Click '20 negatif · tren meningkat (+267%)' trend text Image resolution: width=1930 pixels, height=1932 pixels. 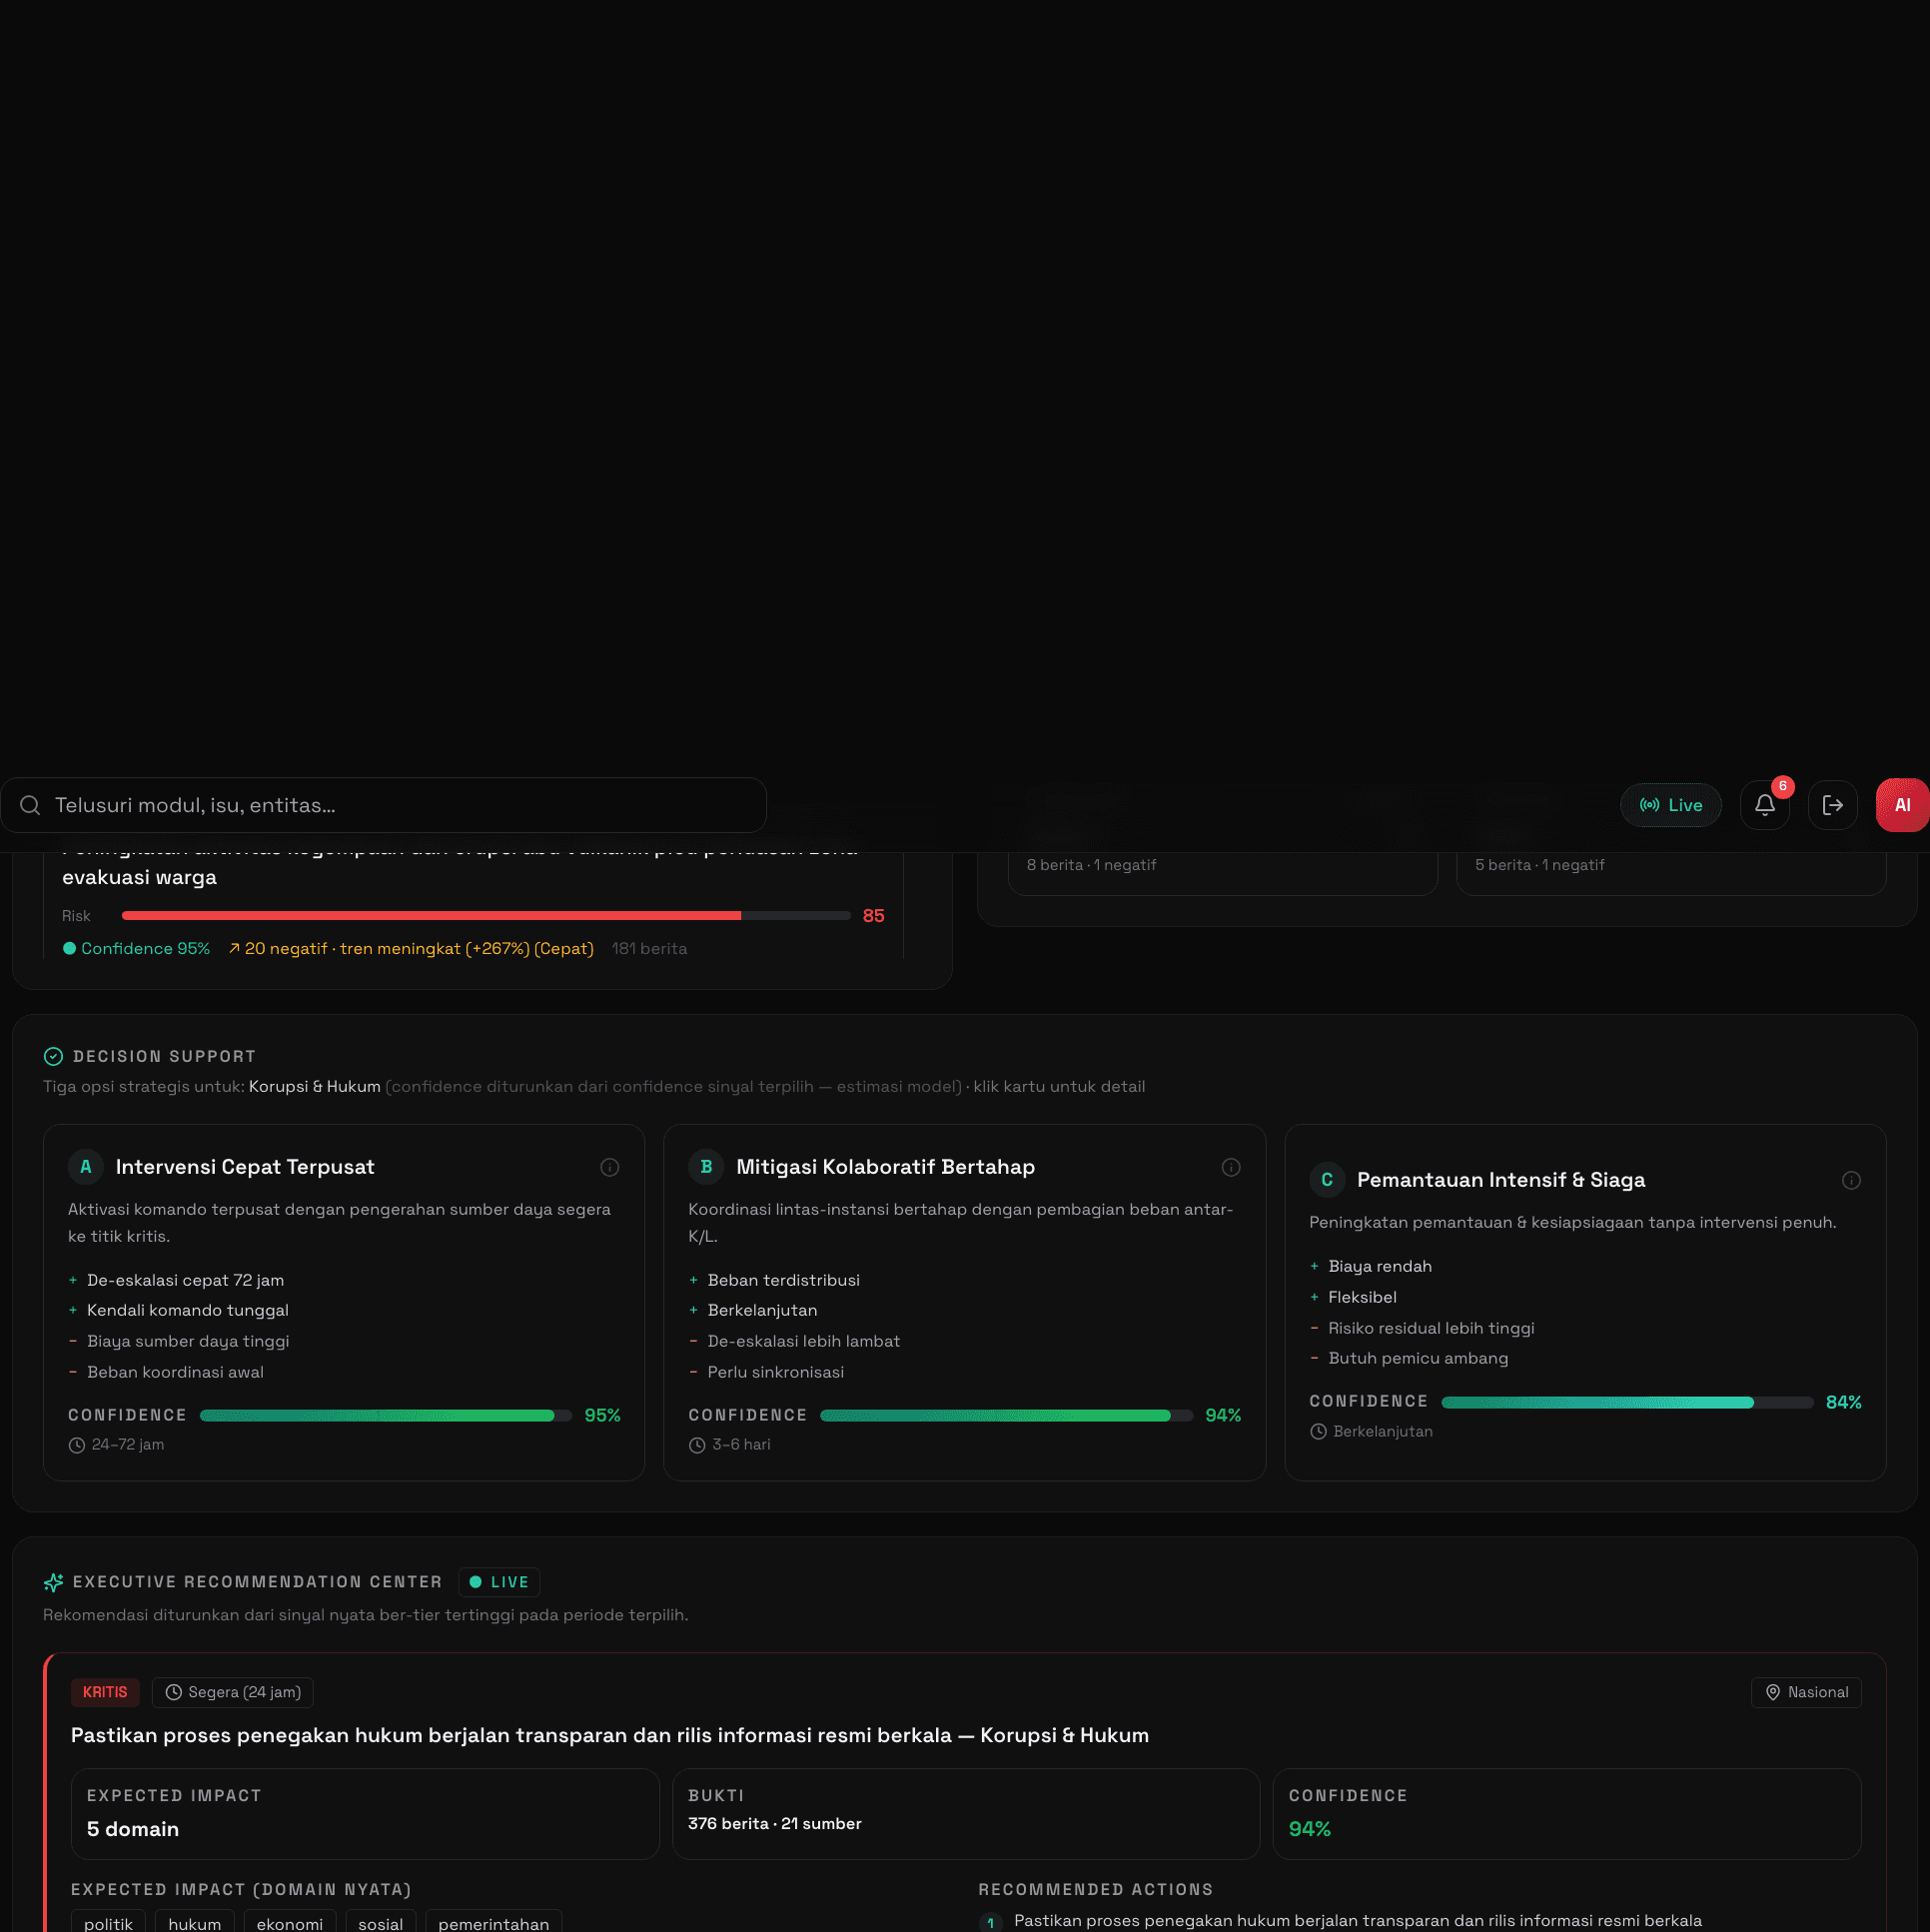[410, 948]
